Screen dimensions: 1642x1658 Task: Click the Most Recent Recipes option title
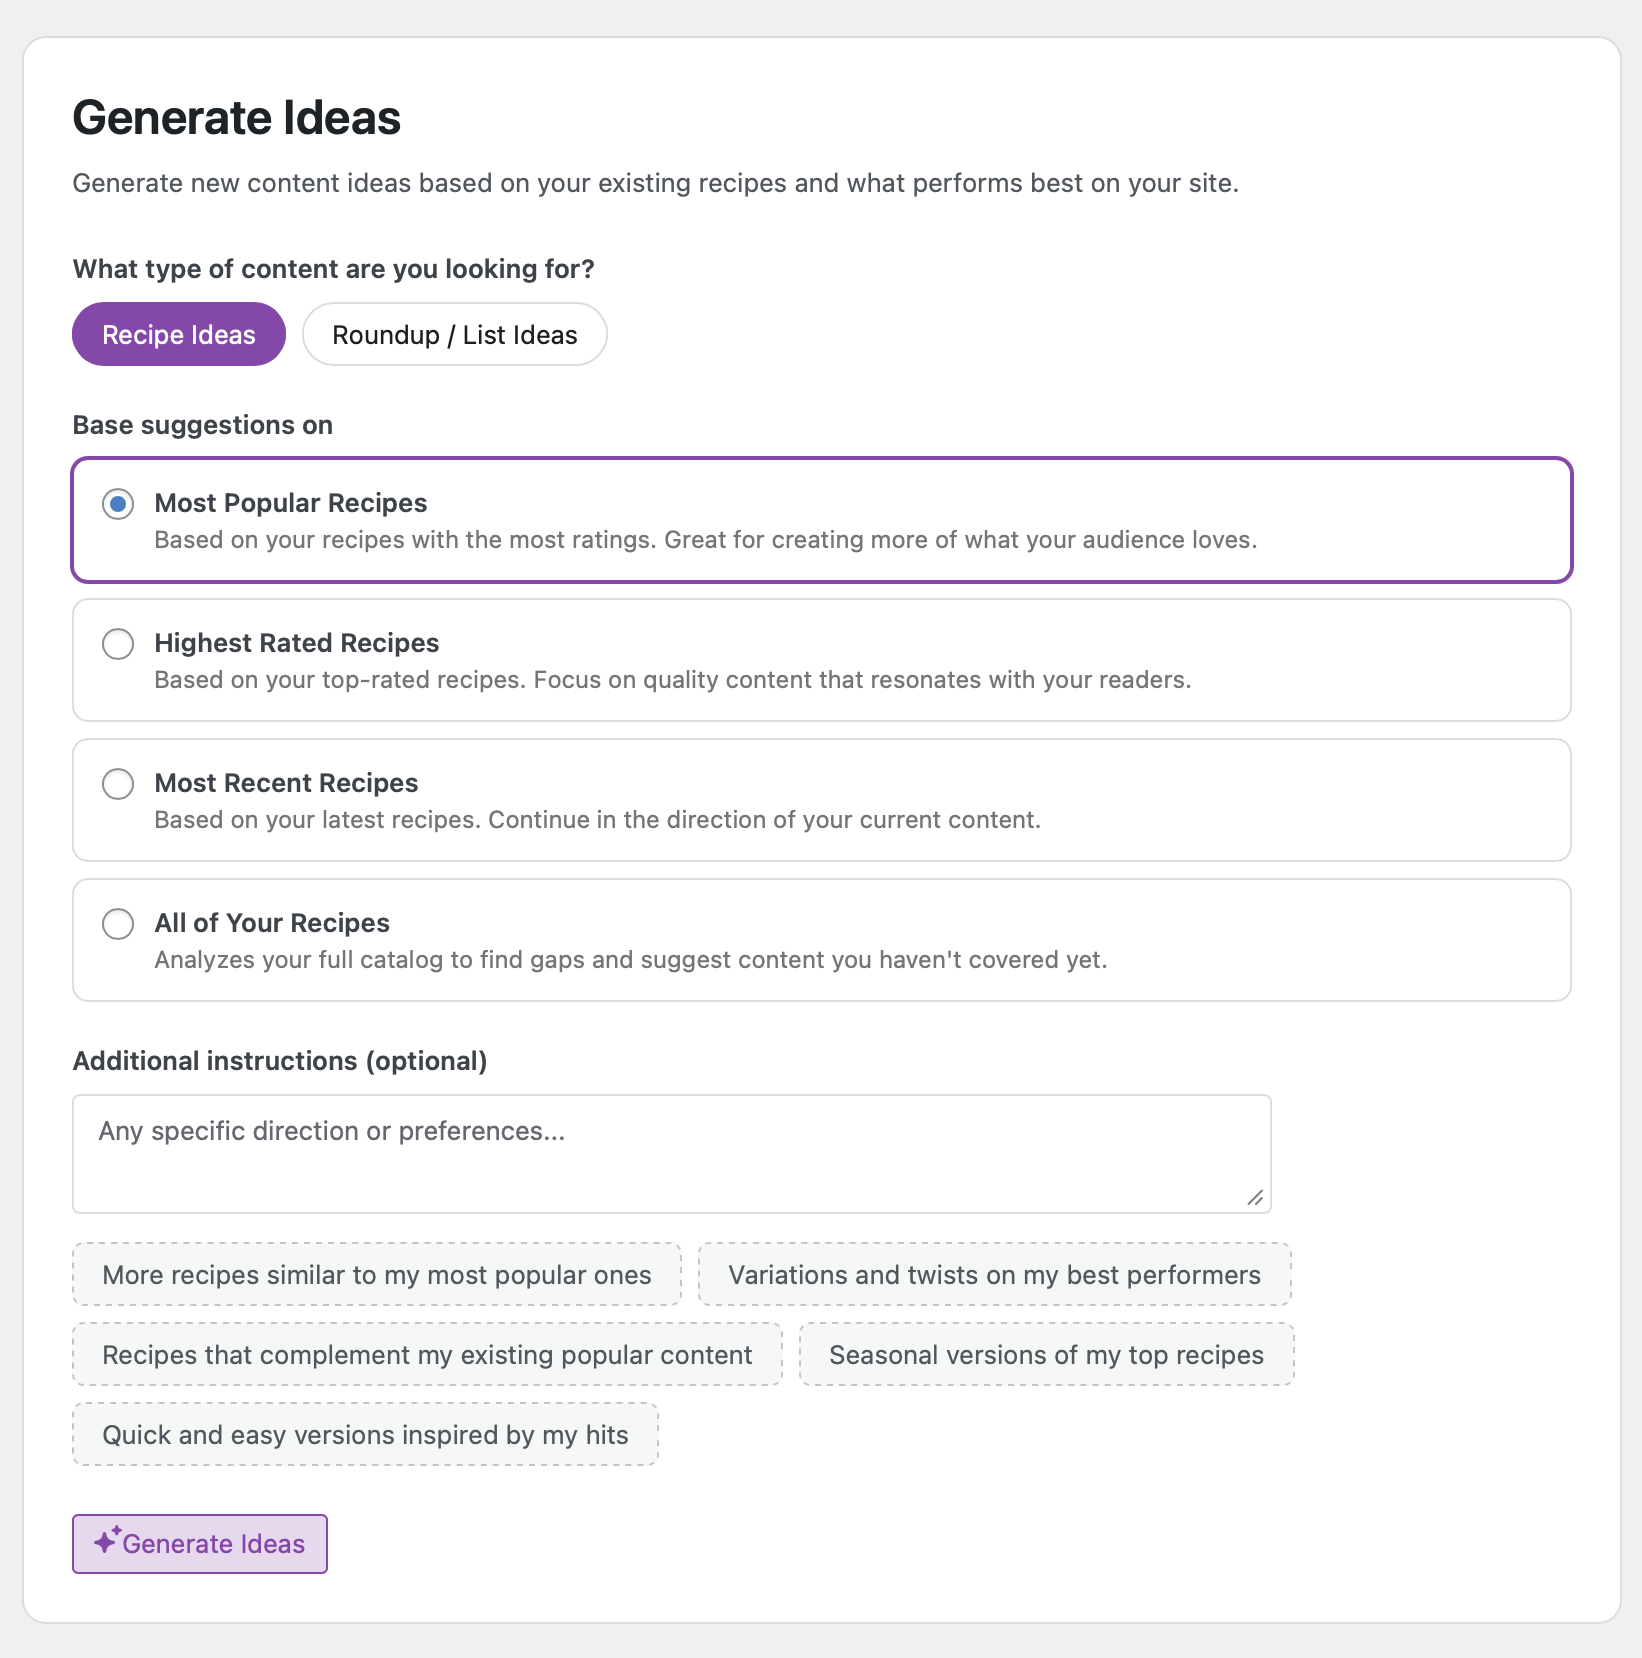[x=286, y=783]
